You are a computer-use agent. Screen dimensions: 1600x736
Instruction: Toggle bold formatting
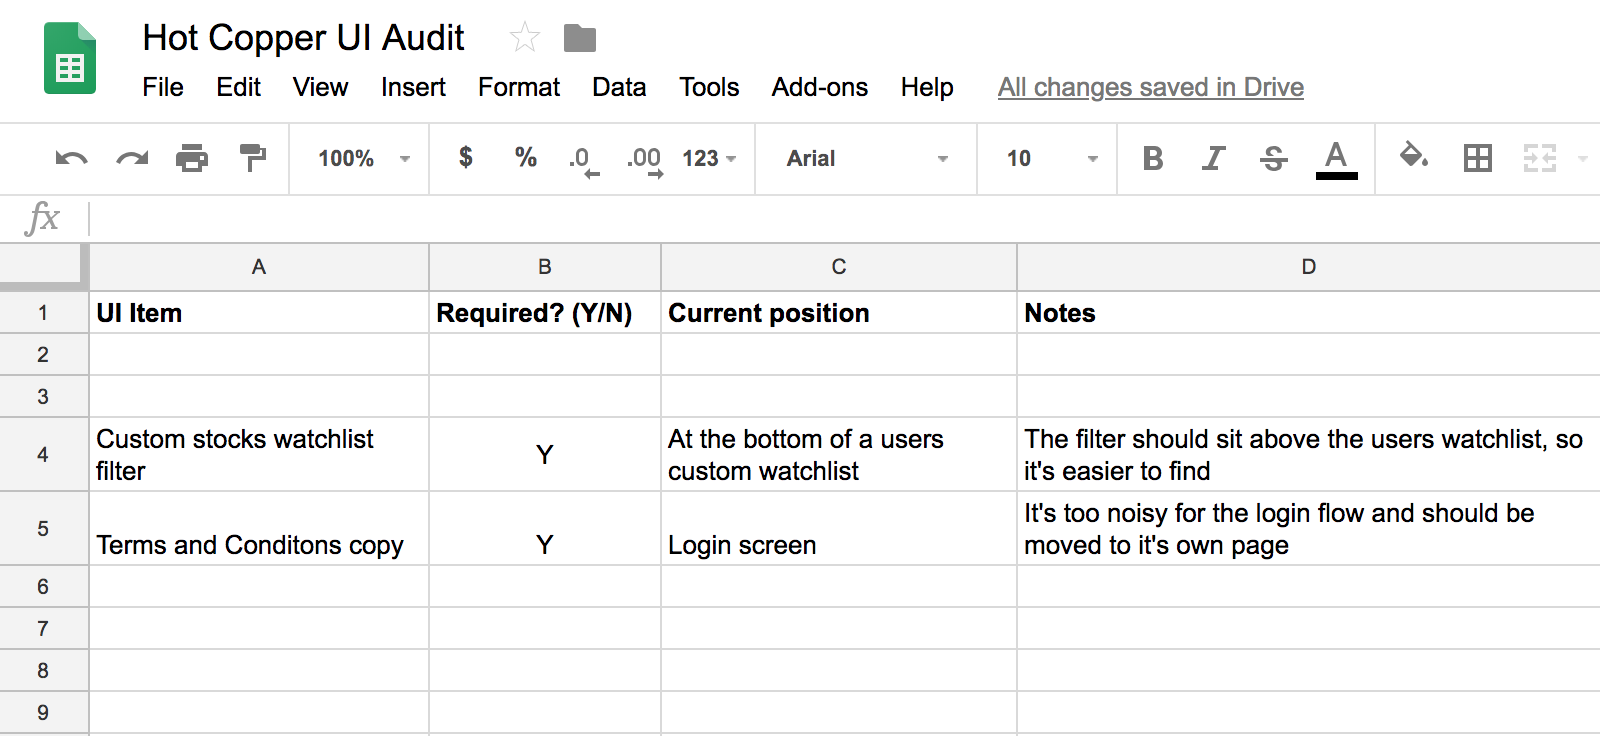pyautogui.click(x=1152, y=158)
